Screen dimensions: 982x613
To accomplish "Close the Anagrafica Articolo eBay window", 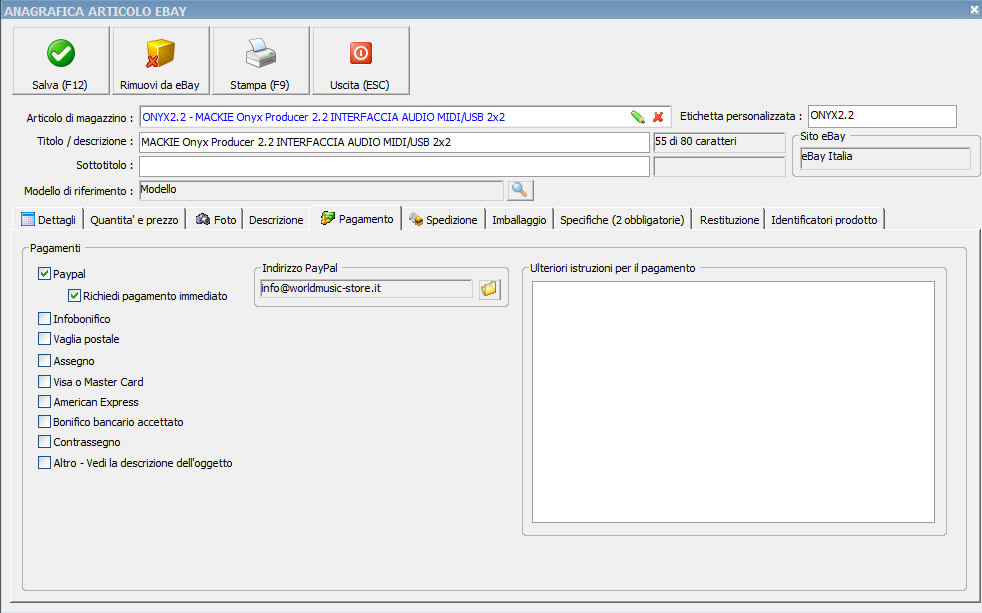I will (x=974, y=9).
